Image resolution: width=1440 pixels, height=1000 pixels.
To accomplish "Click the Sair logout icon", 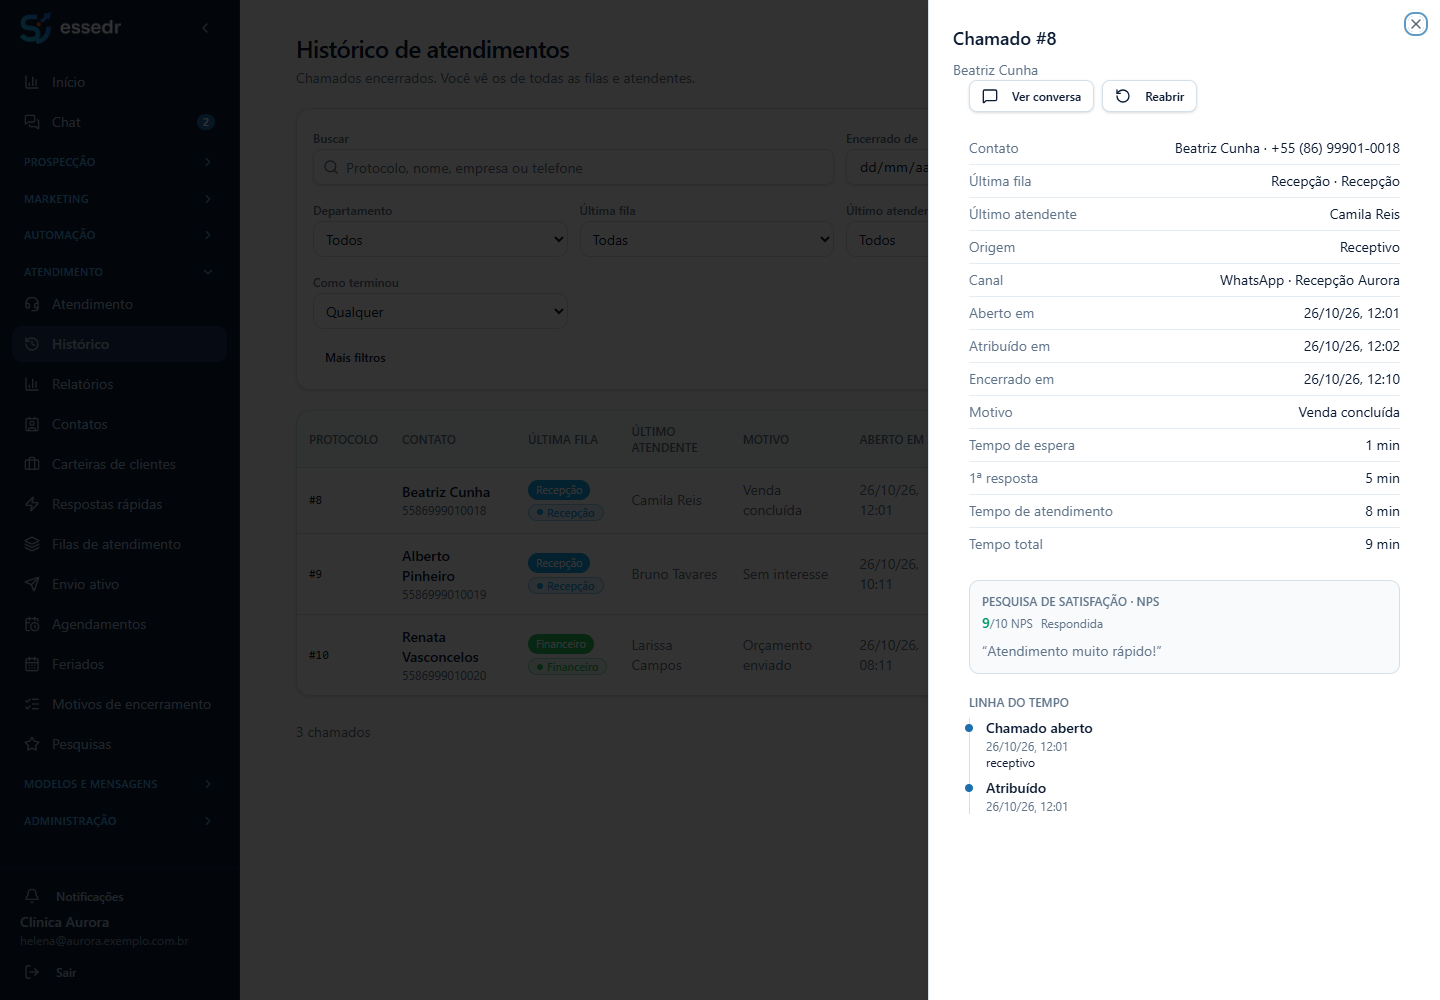I will coord(32,972).
